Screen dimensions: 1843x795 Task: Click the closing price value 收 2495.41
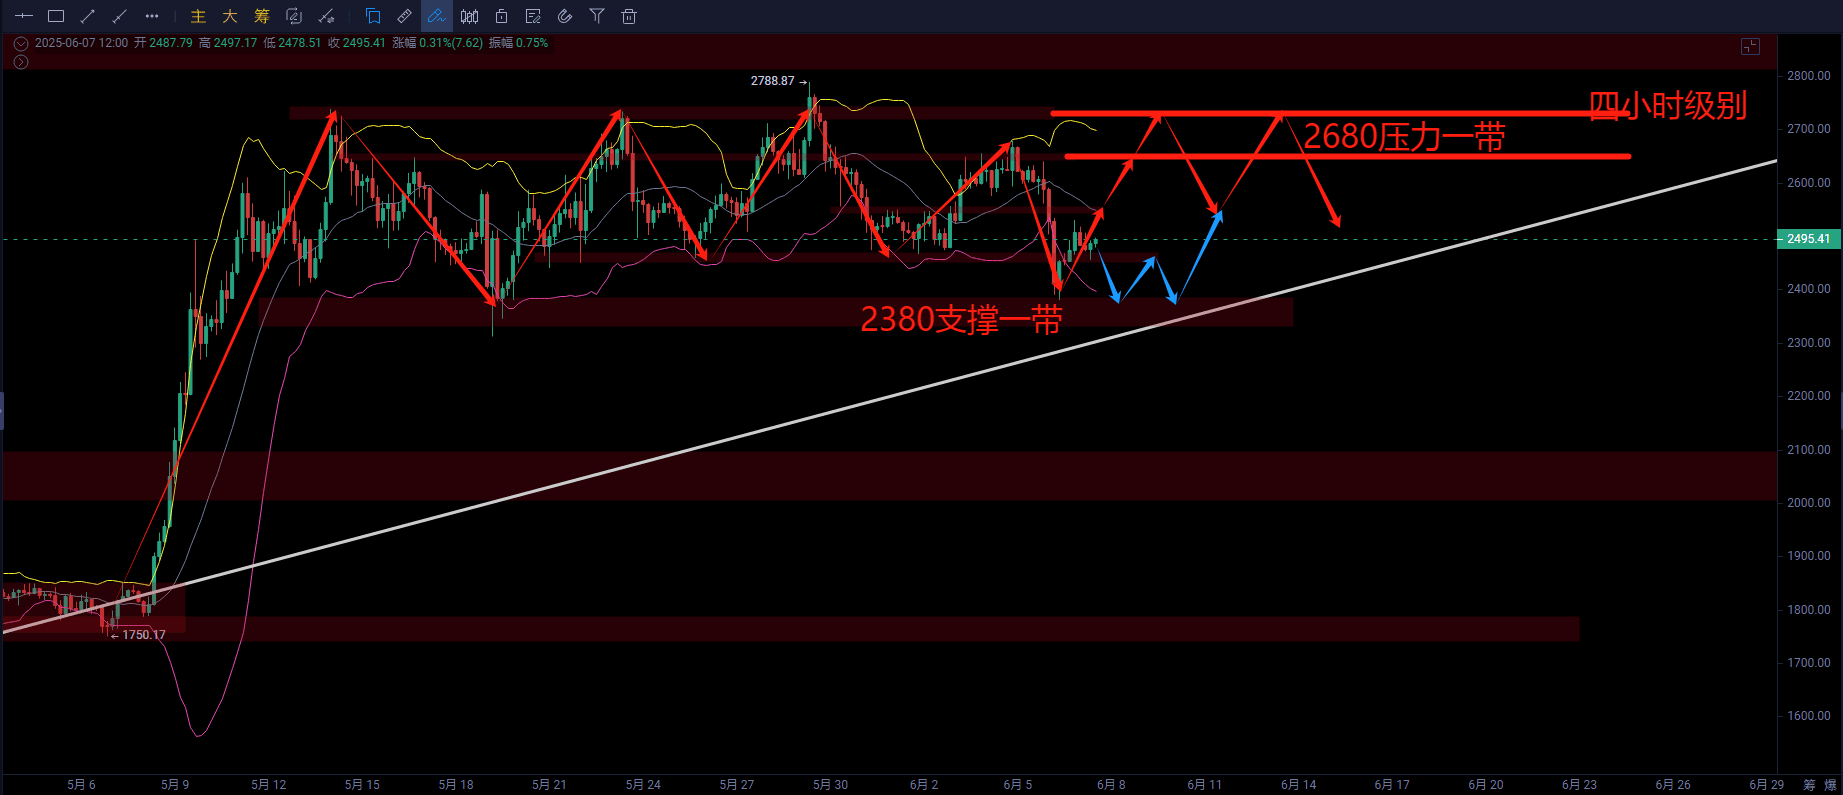coord(356,43)
